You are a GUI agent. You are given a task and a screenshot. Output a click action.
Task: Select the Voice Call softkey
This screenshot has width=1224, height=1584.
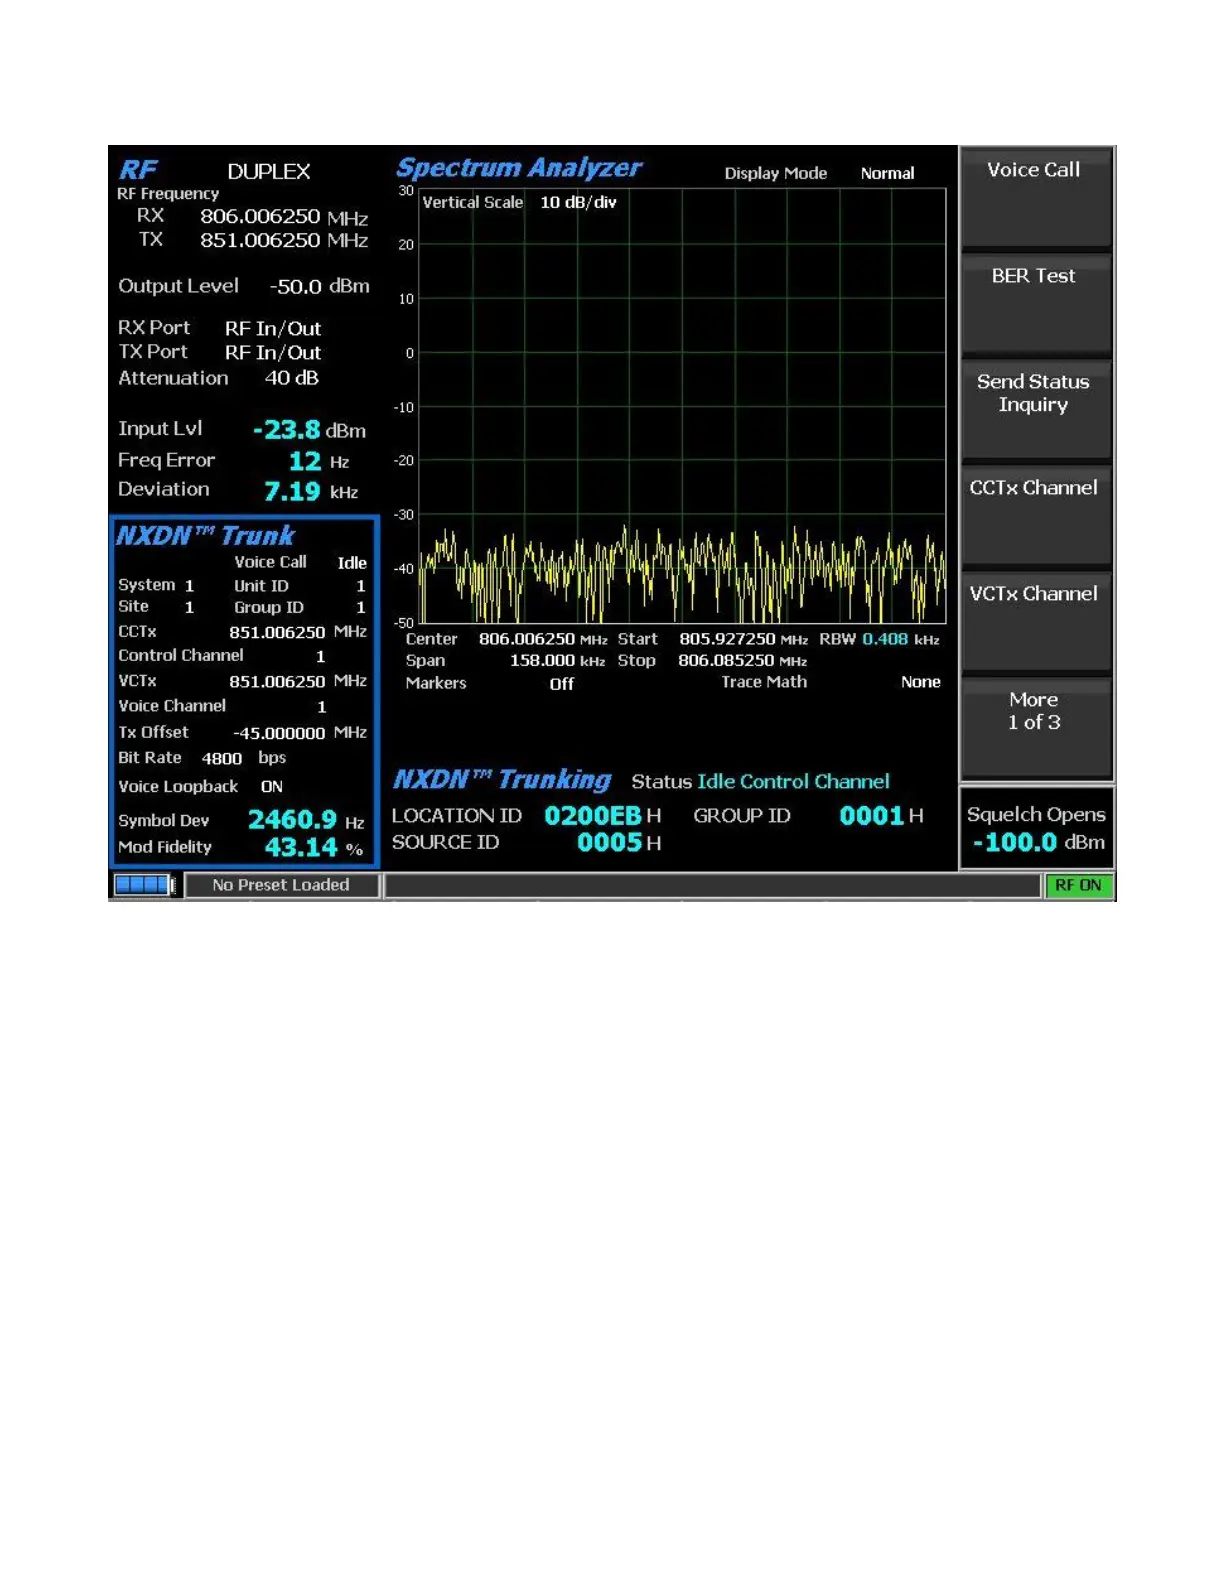click(x=1036, y=198)
